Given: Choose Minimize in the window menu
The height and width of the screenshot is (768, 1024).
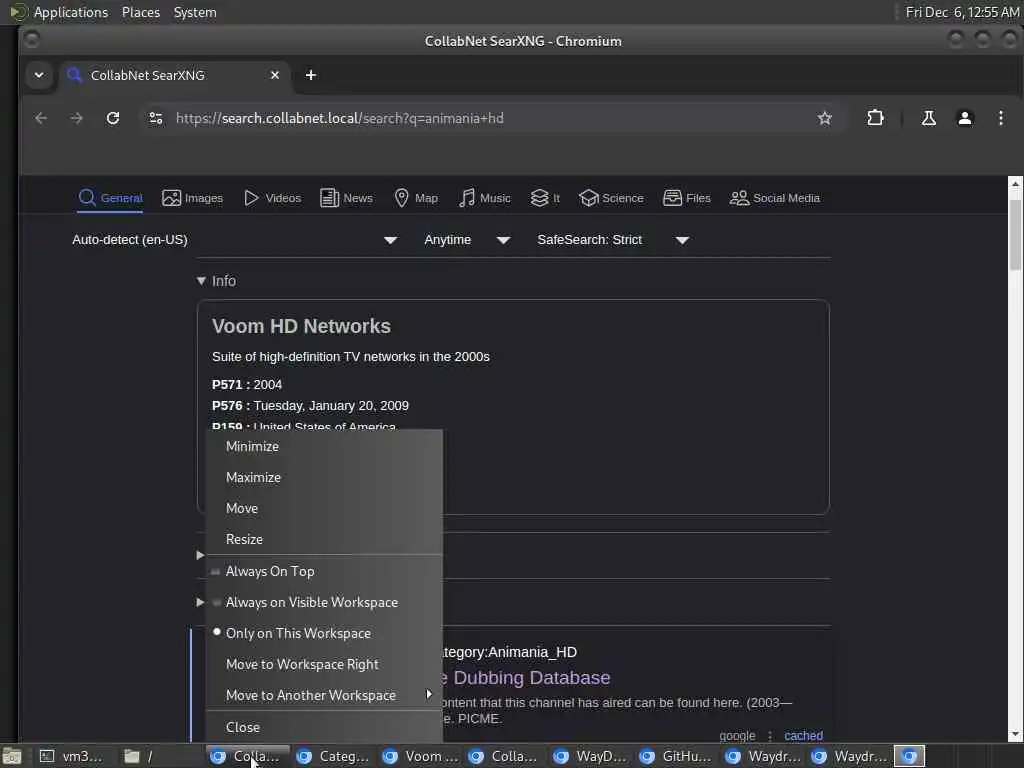Looking at the screenshot, I should 324,447.
